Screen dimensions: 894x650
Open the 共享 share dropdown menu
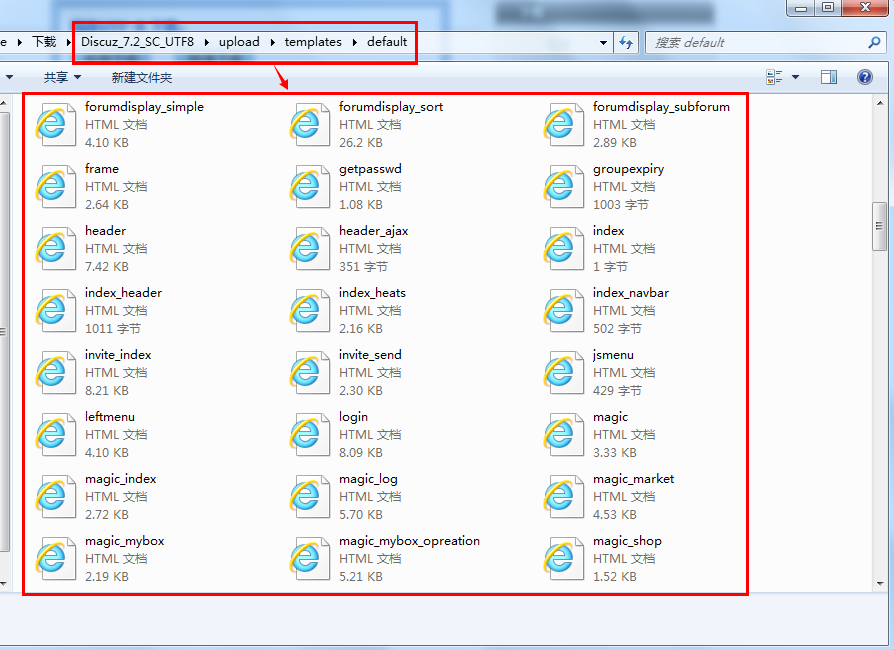click(63, 78)
